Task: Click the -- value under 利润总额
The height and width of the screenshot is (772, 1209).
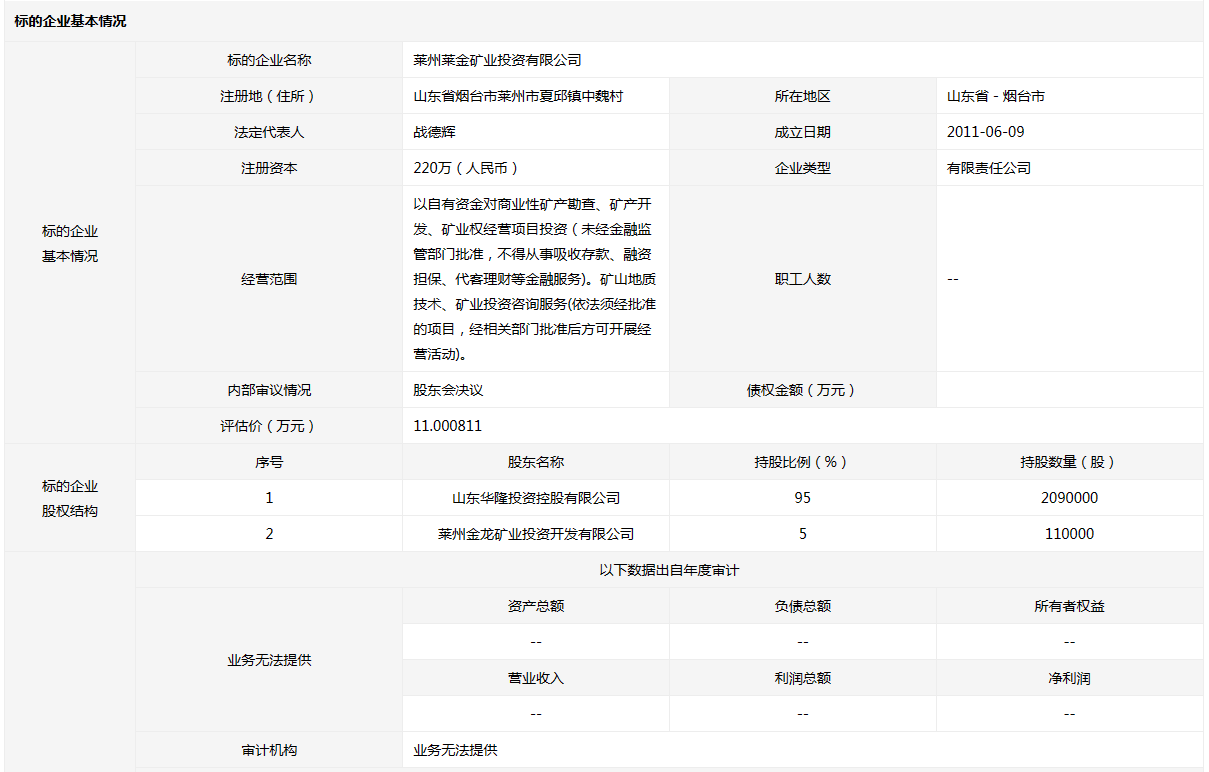Action: 803,714
